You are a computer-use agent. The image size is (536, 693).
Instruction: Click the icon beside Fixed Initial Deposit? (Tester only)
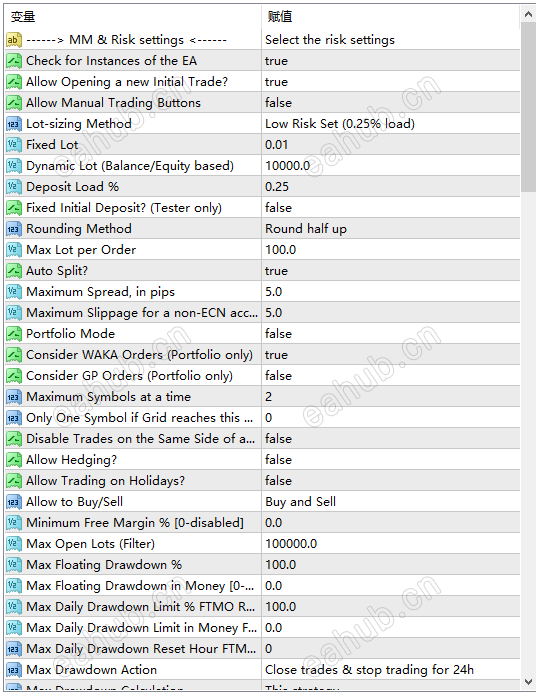coord(14,208)
